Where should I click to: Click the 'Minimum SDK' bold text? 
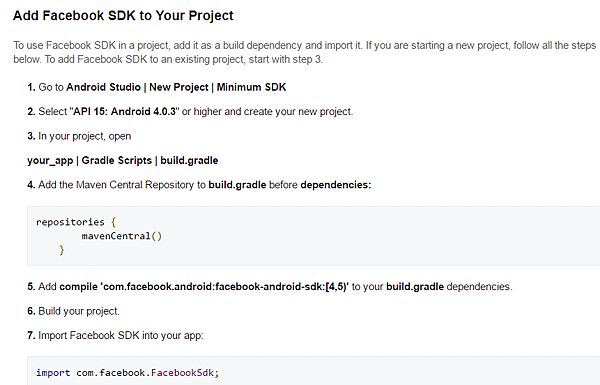click(251, 87)
